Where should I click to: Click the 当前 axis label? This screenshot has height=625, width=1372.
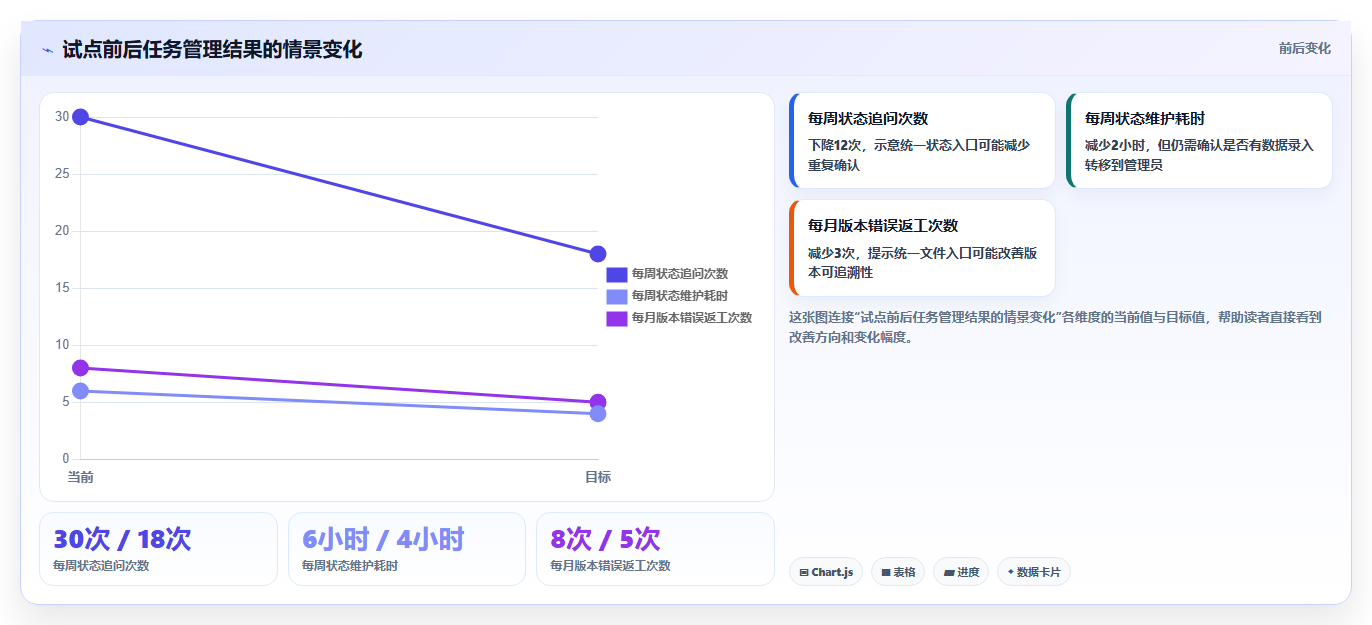(81, 477)
